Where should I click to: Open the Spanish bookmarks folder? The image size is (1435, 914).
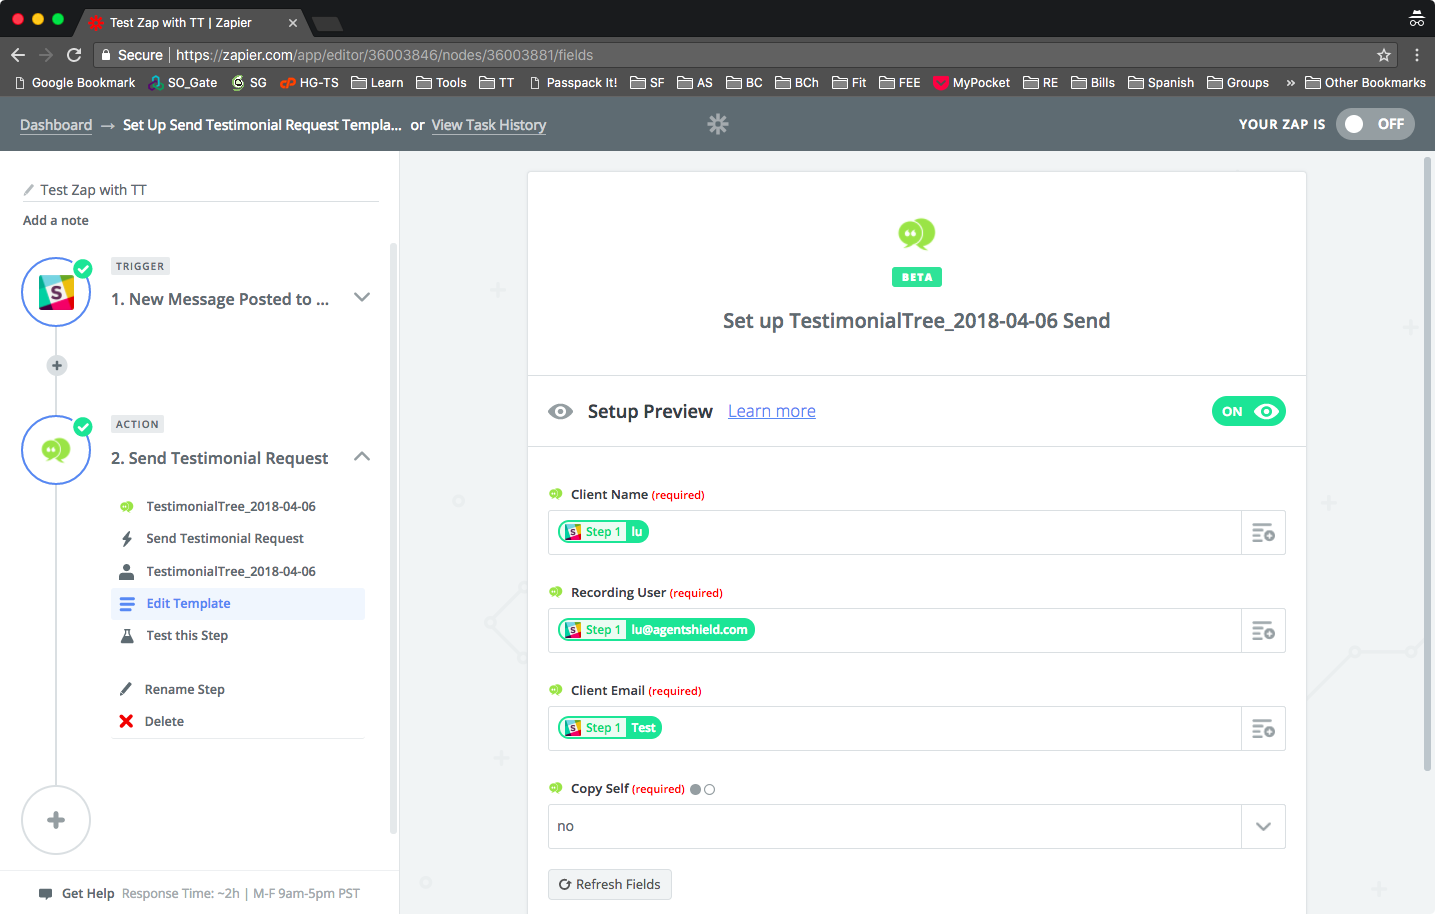pyautogui.click(x=1161, y=83)
